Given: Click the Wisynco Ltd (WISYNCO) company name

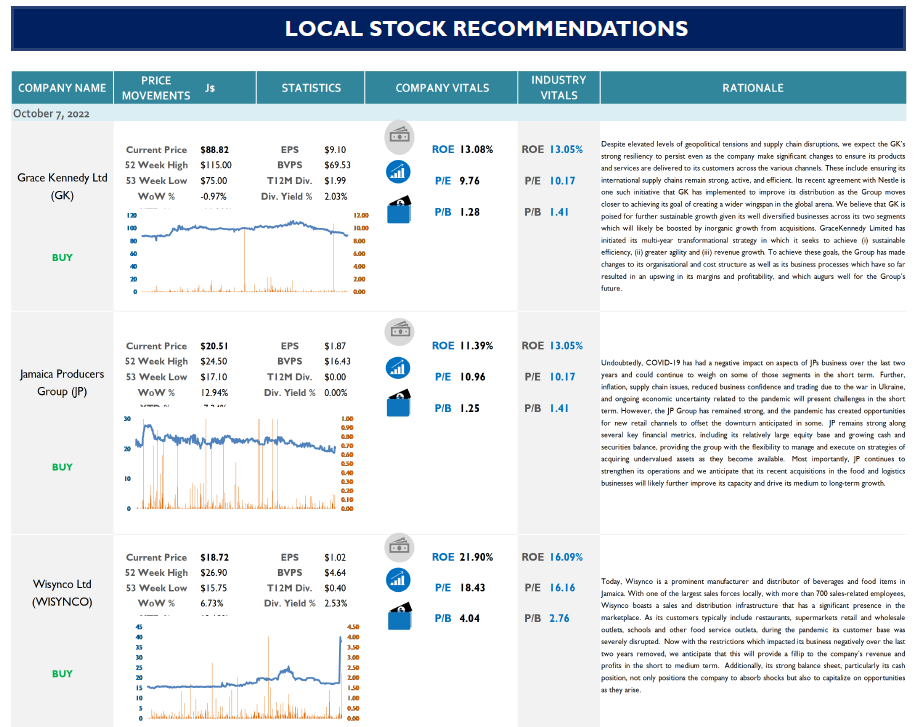Looking at the screenshot, I should tap(62, 593).
